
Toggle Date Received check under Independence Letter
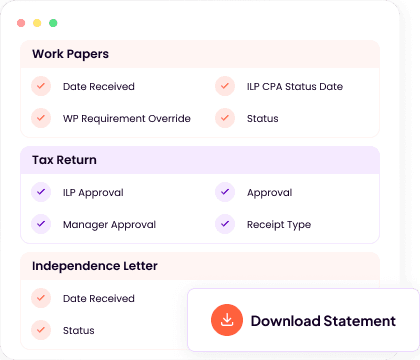(41, 298)
